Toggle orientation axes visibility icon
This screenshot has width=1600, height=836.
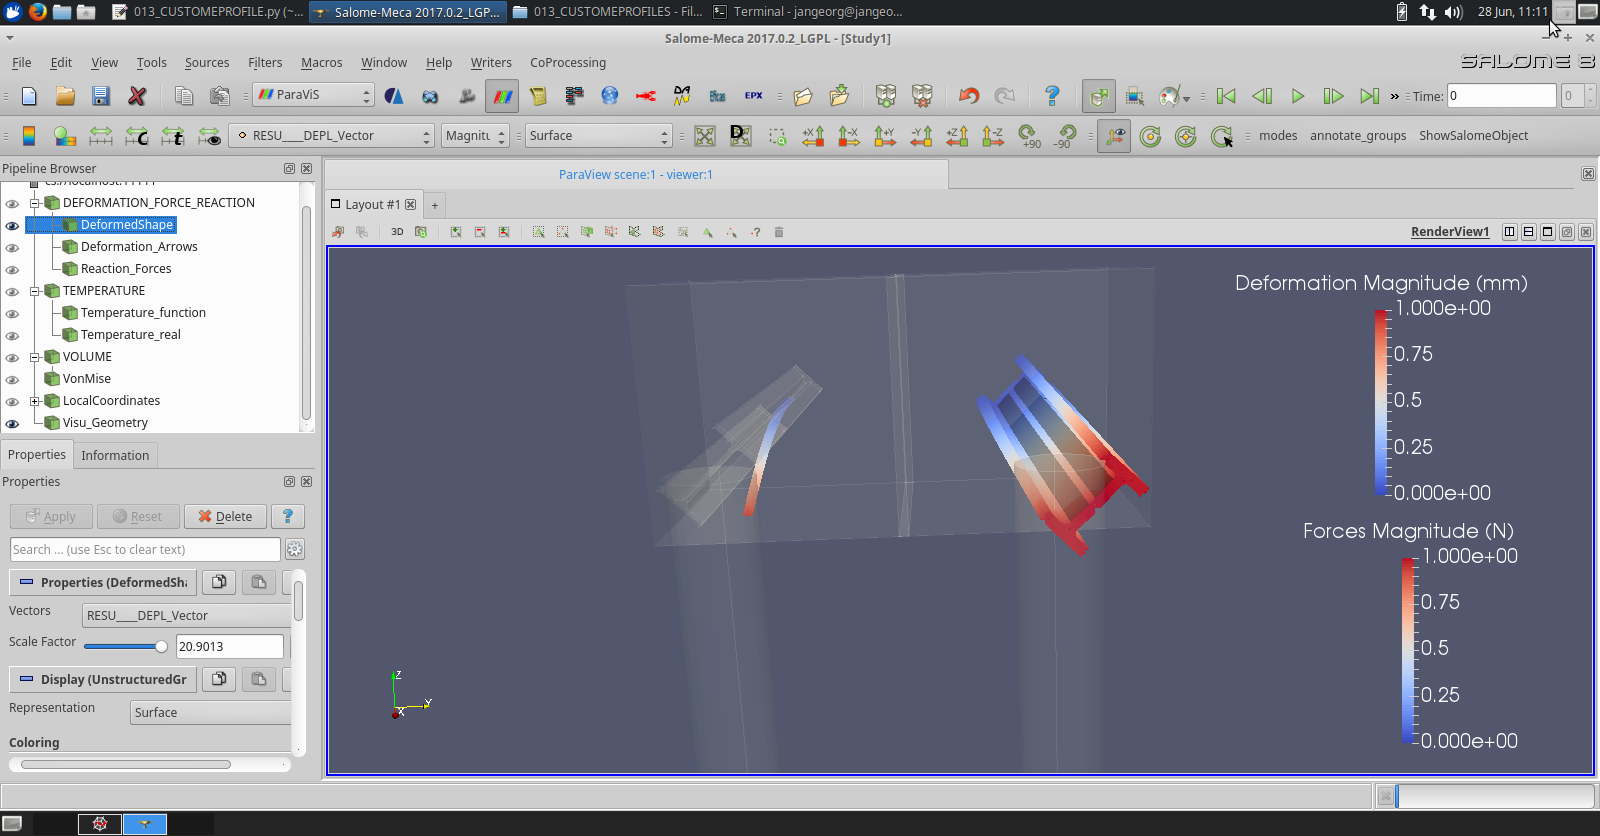[1114, 136]
